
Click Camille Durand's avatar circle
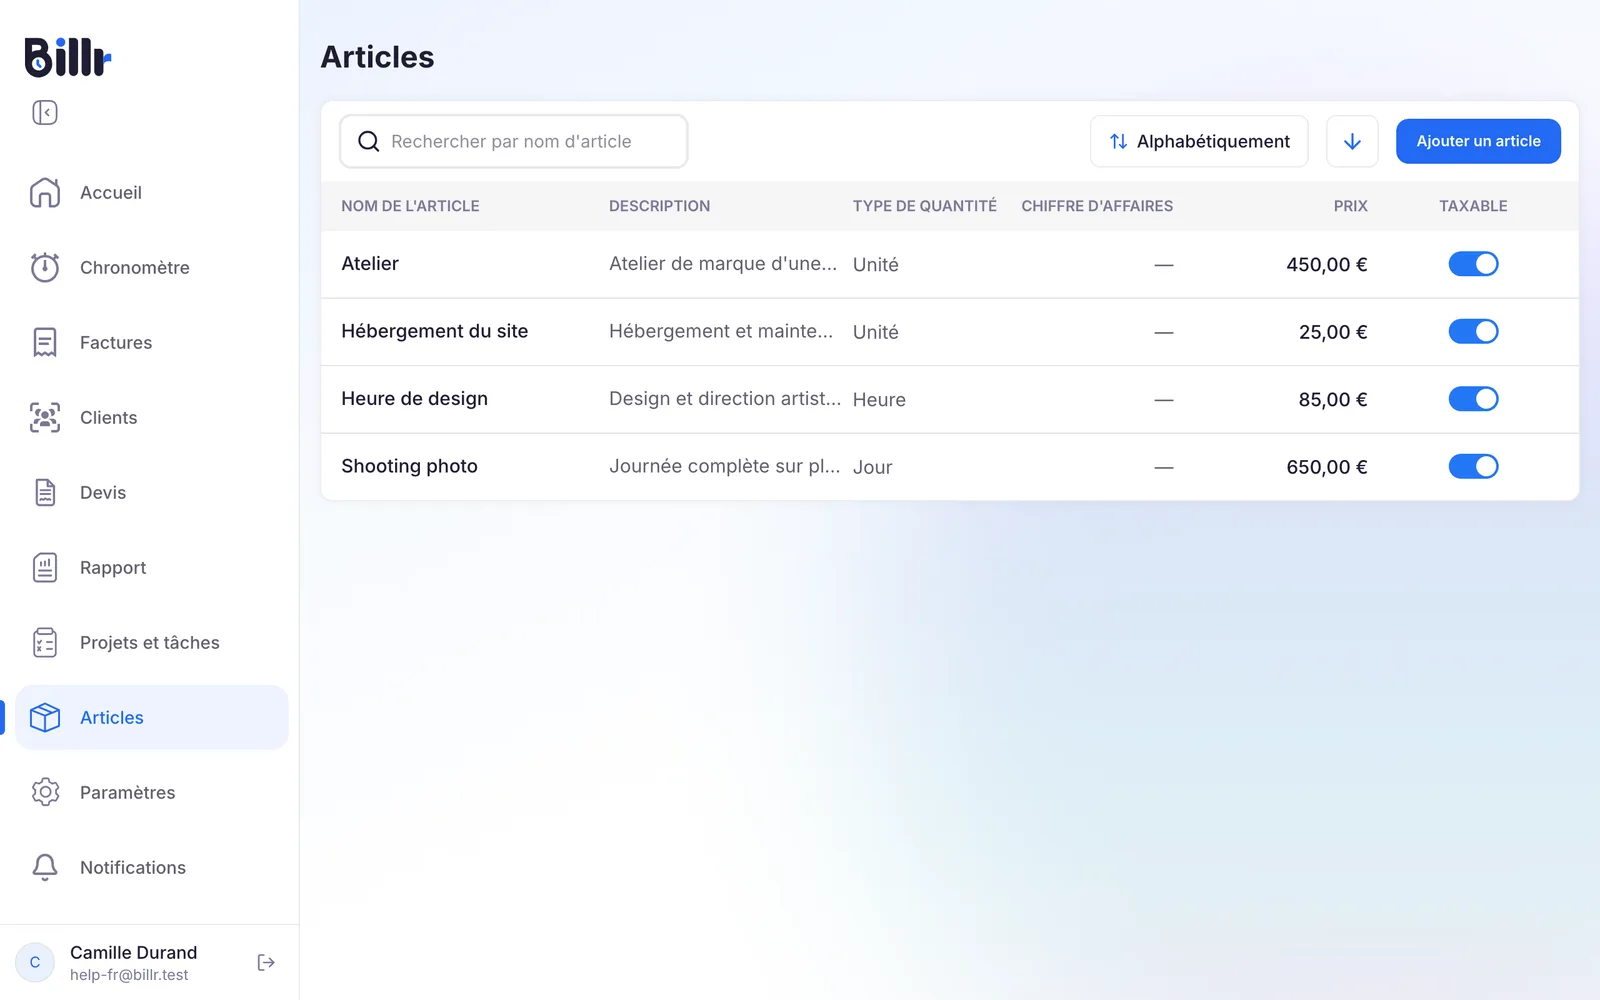coord(35,962)
